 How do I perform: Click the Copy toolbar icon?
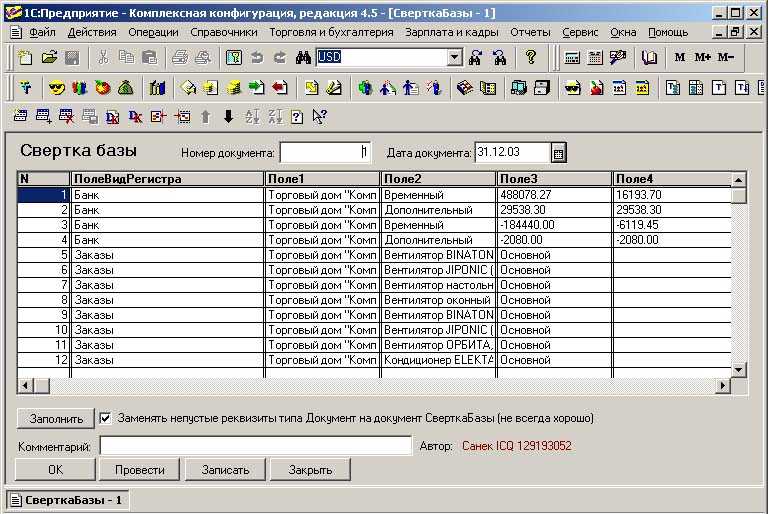click(126, 58)
